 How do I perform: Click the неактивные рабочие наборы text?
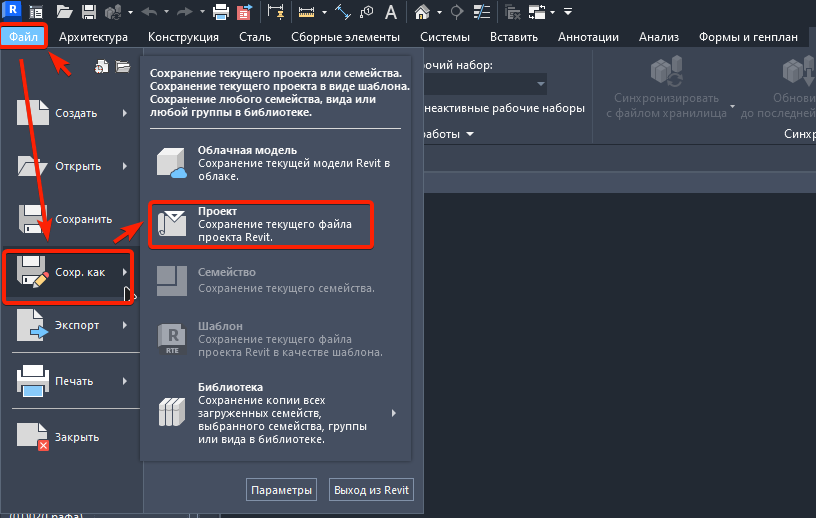[x=504, y=108]
